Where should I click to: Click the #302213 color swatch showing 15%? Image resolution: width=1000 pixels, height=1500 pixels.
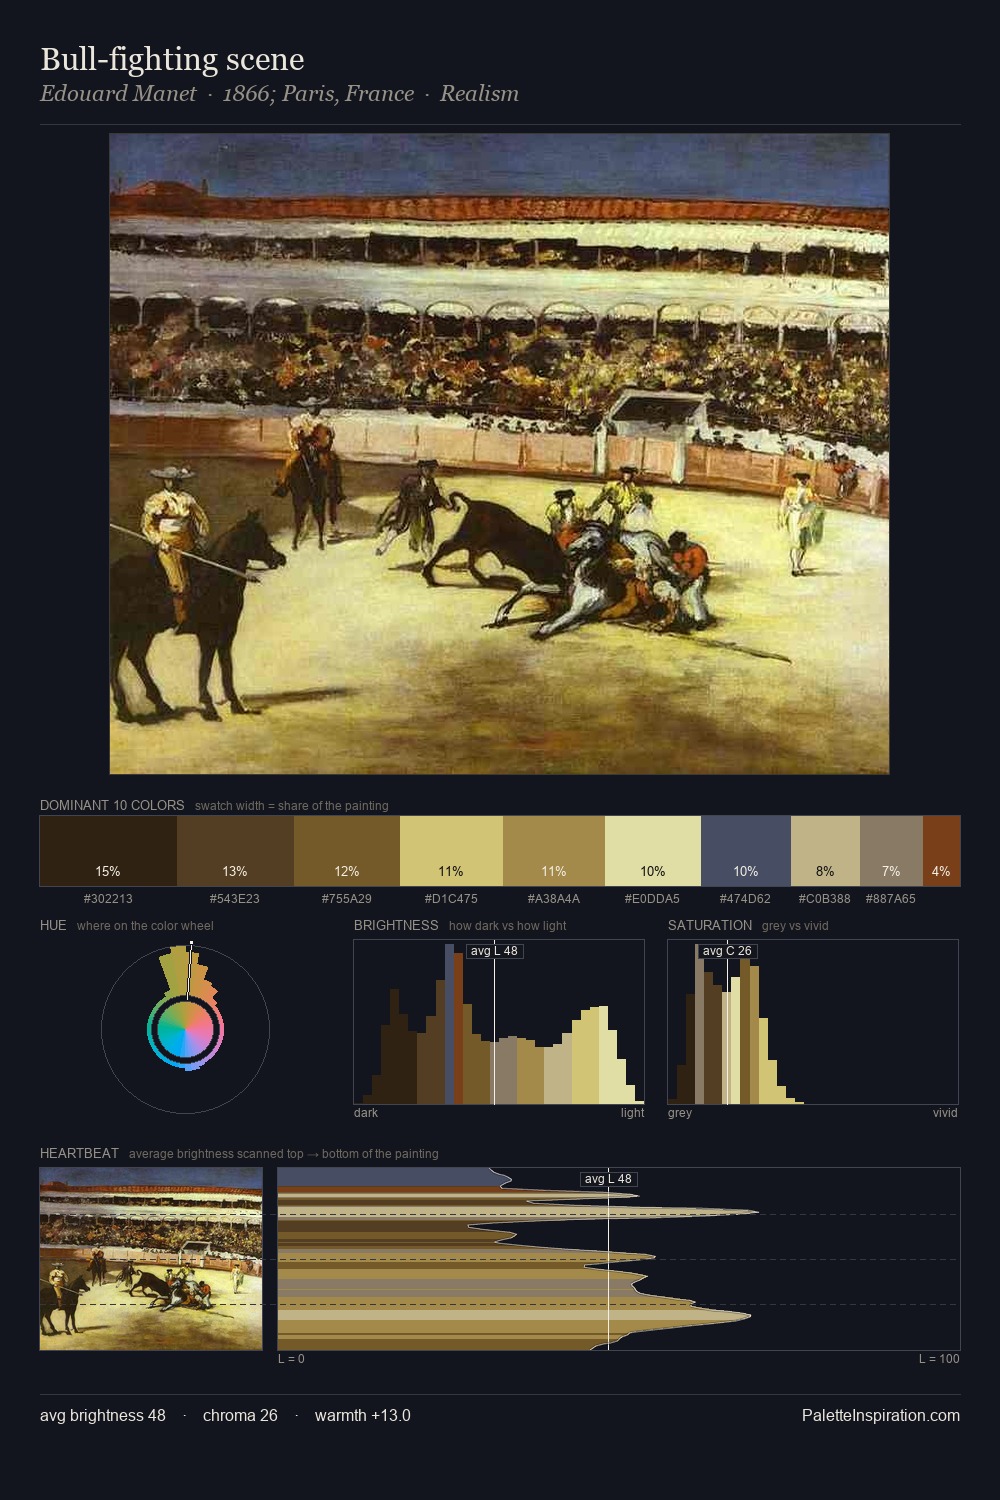(x=108, y=851)
